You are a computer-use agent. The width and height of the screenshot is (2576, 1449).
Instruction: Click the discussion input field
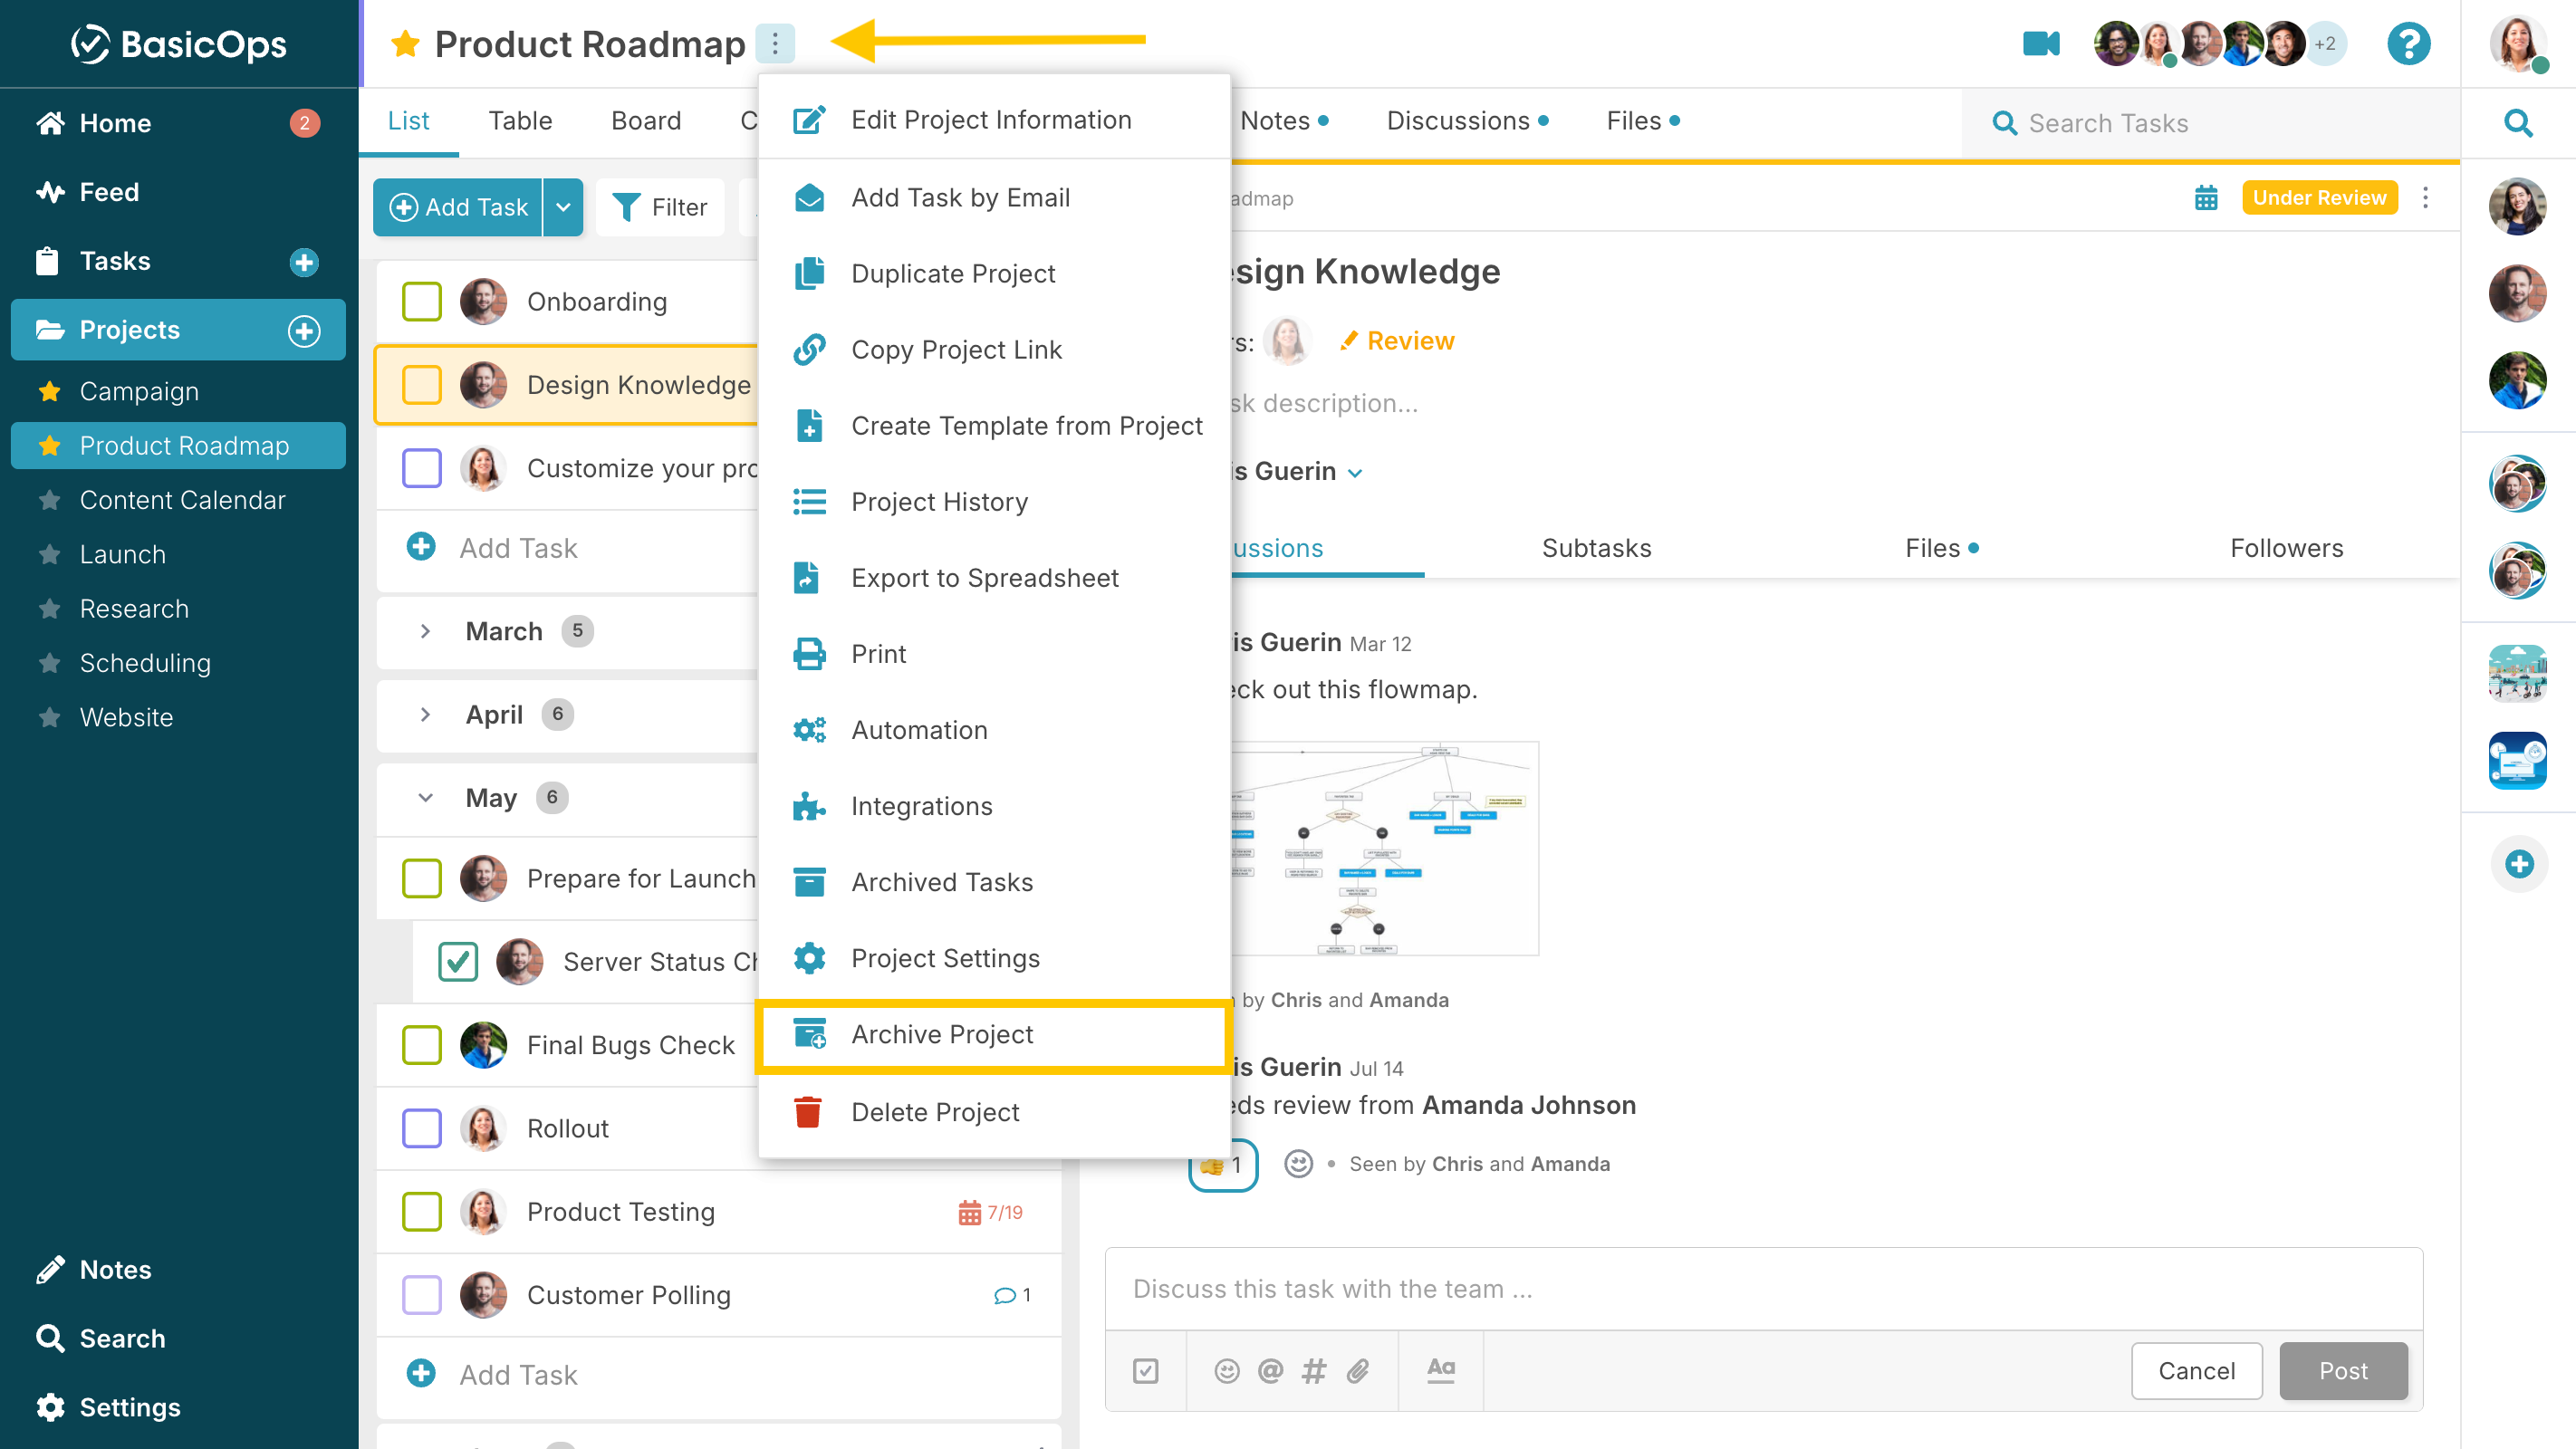(x=1700, y=1289)
